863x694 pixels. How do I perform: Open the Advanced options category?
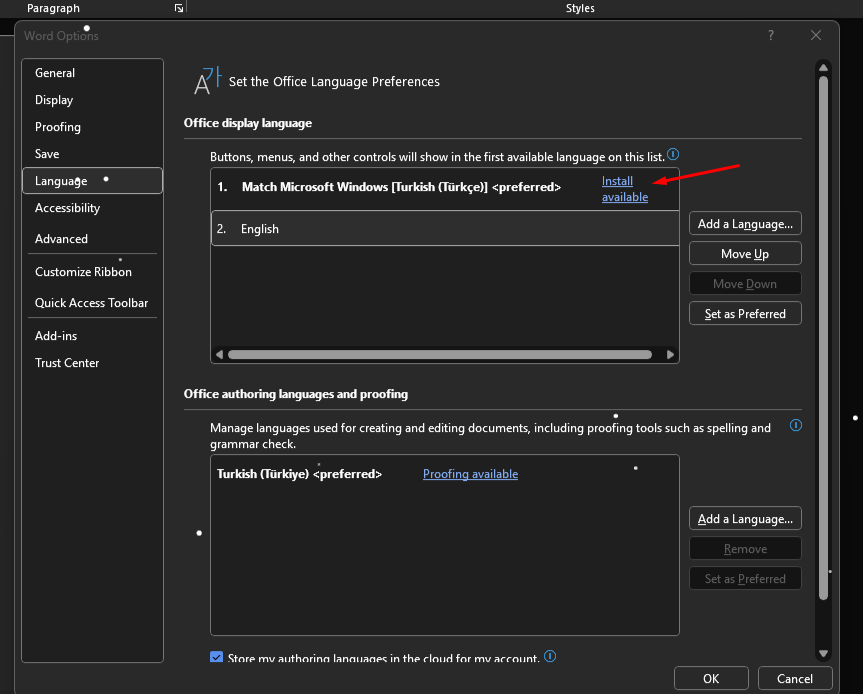[92, 238]
